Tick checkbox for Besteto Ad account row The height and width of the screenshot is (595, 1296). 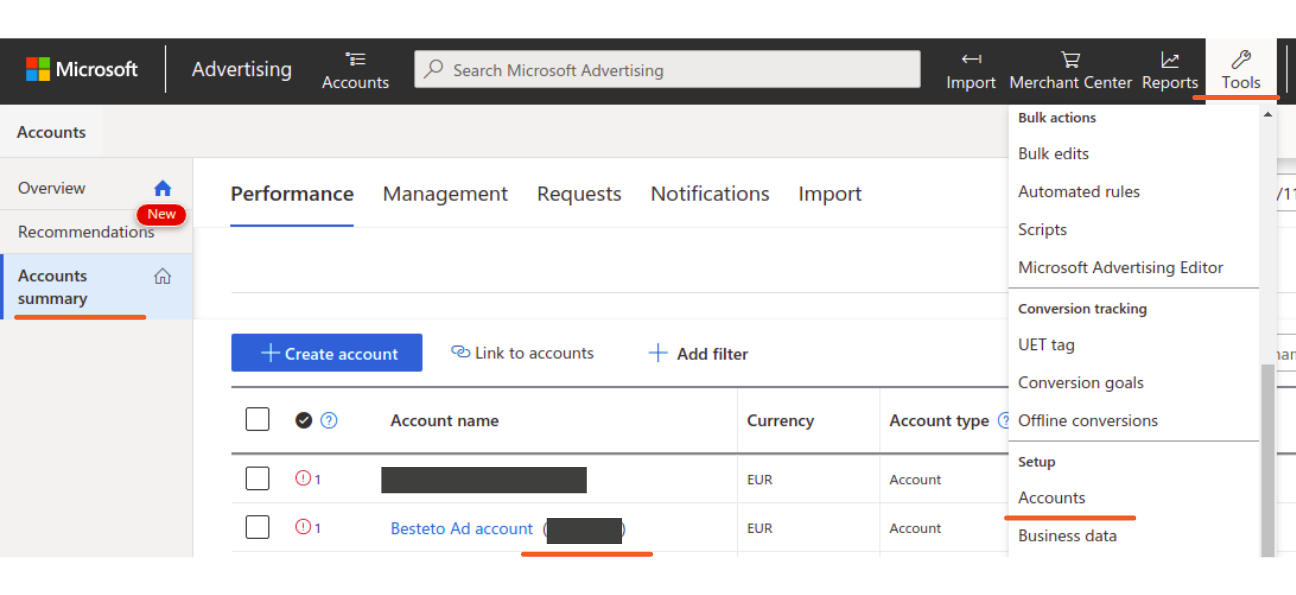point(257,527)
